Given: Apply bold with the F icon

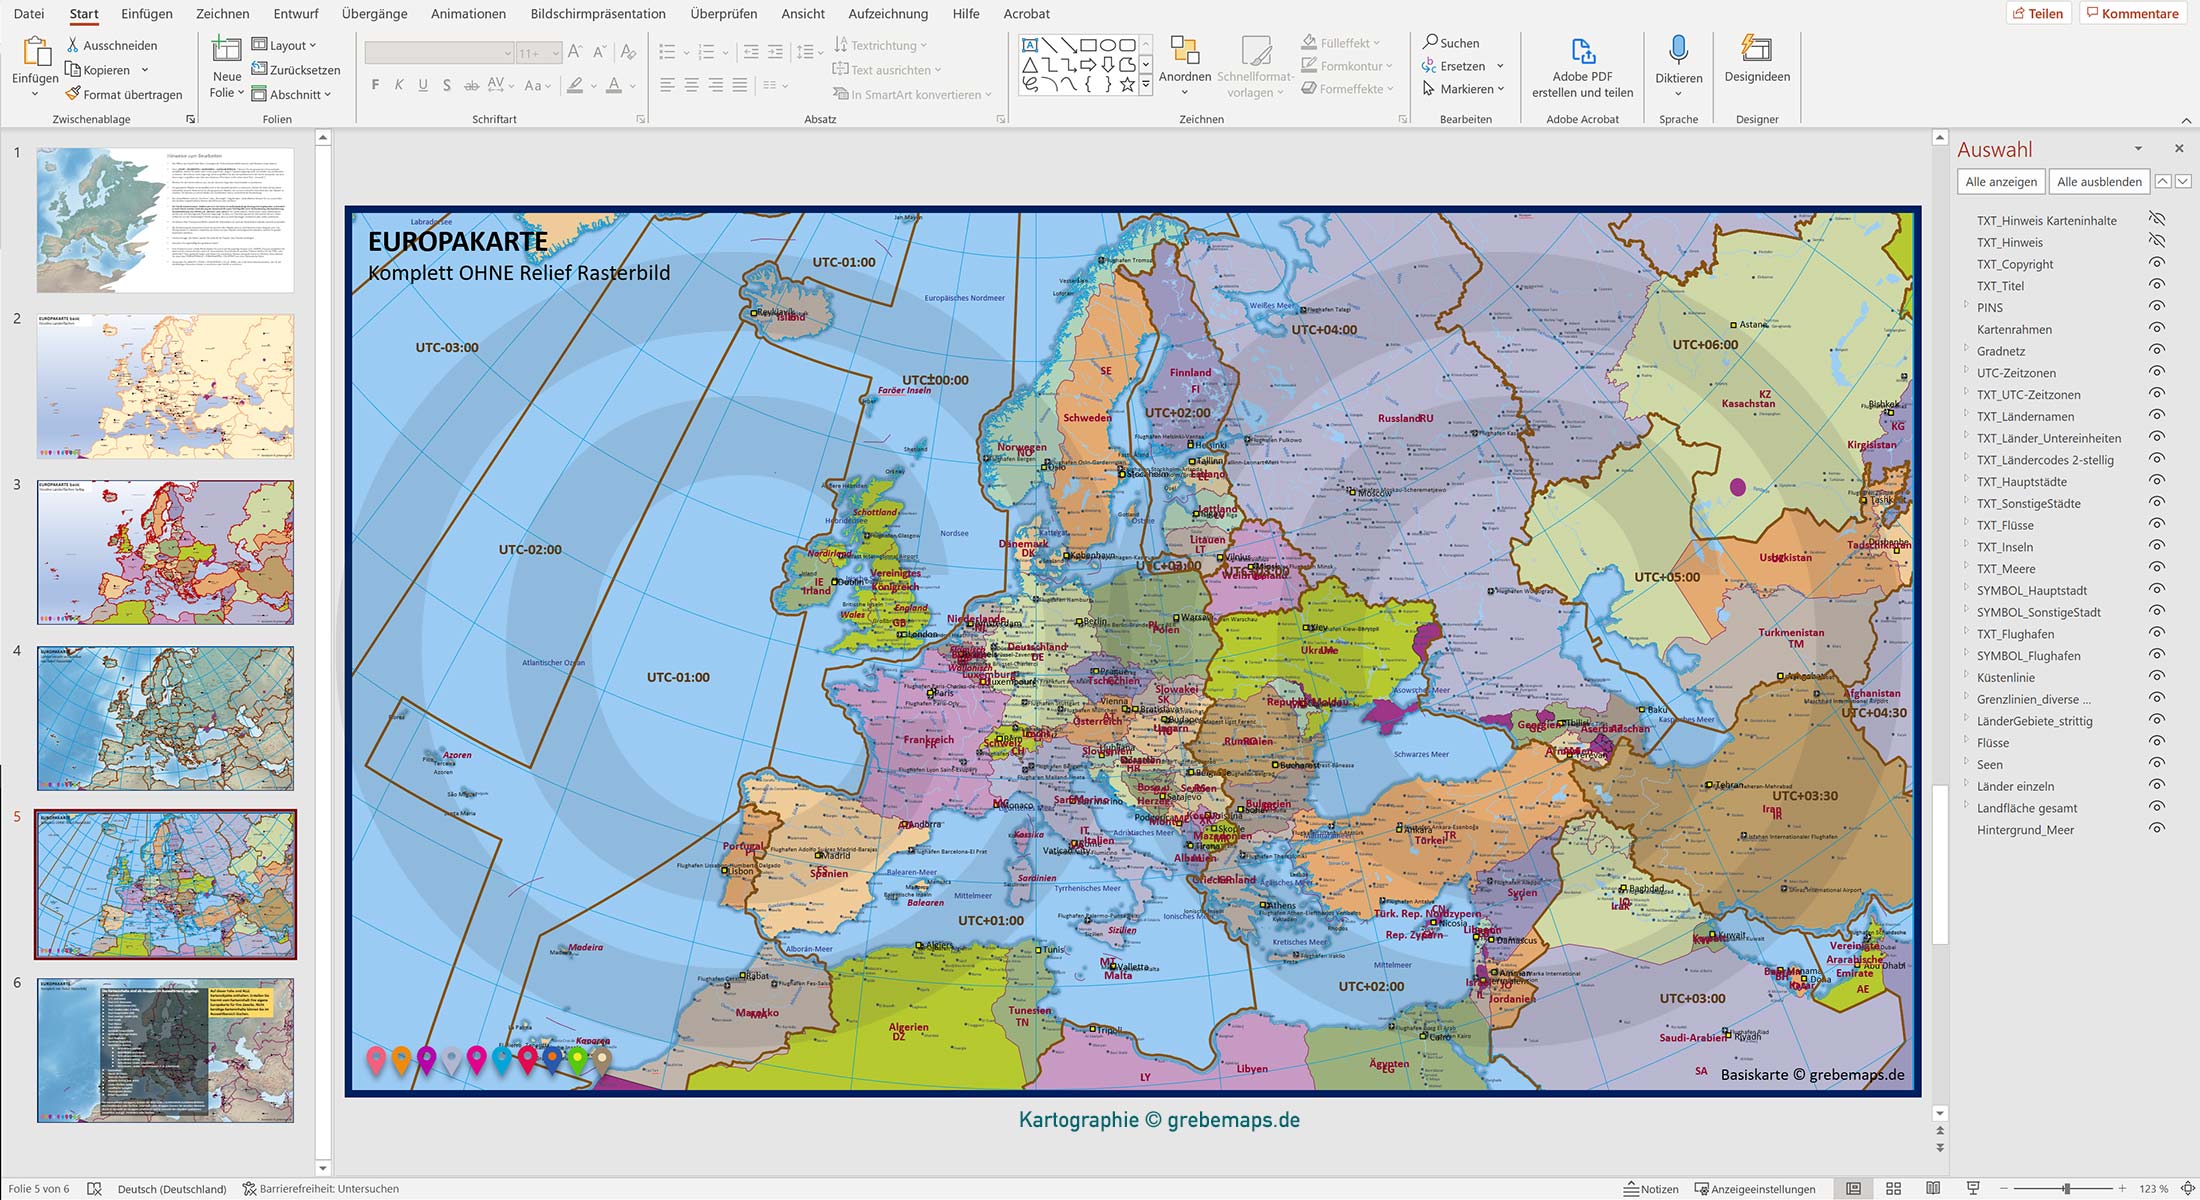Looking at the screenshot, I should point(375,85).
